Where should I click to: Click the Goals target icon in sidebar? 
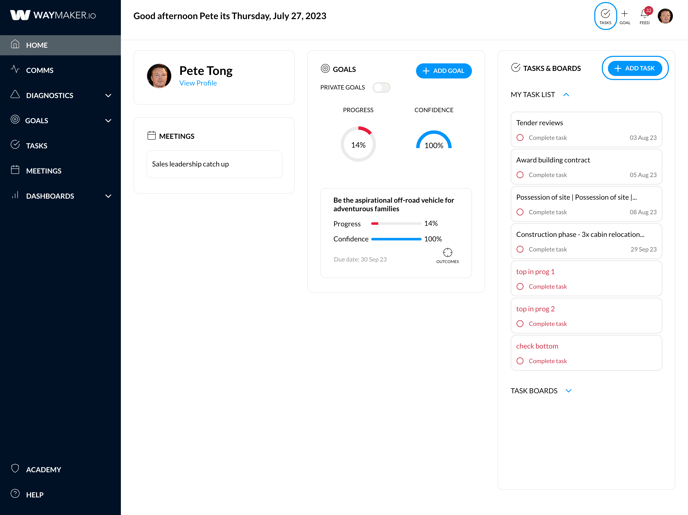15,119
